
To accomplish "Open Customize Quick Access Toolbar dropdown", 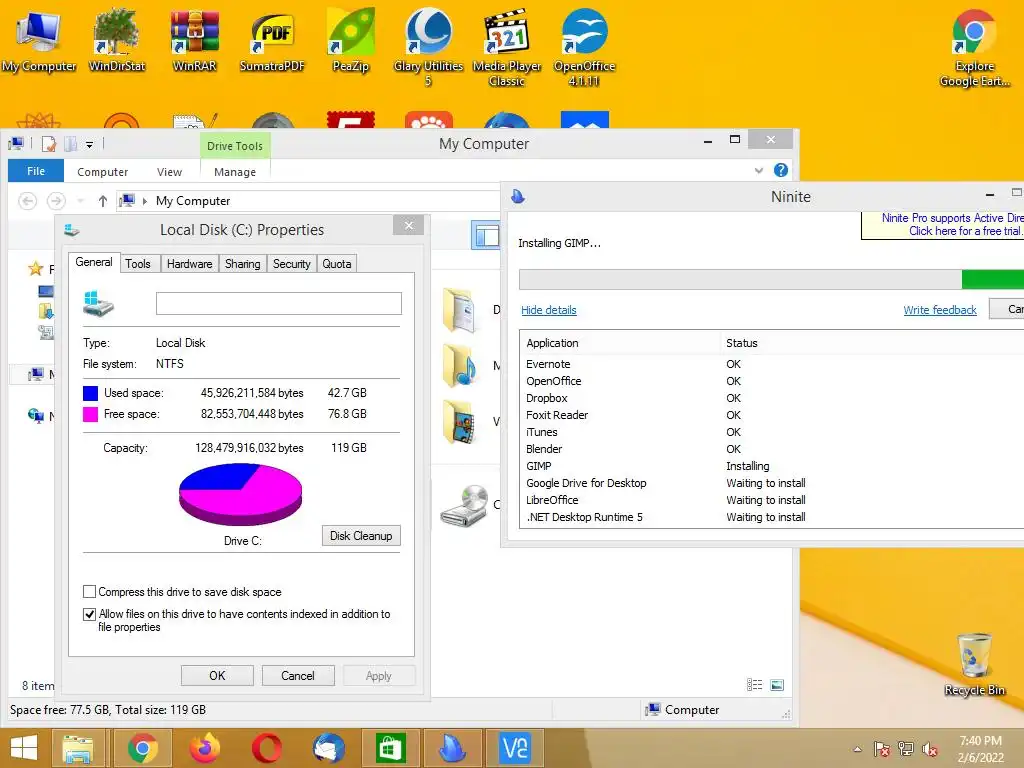I will coord(89,144).
